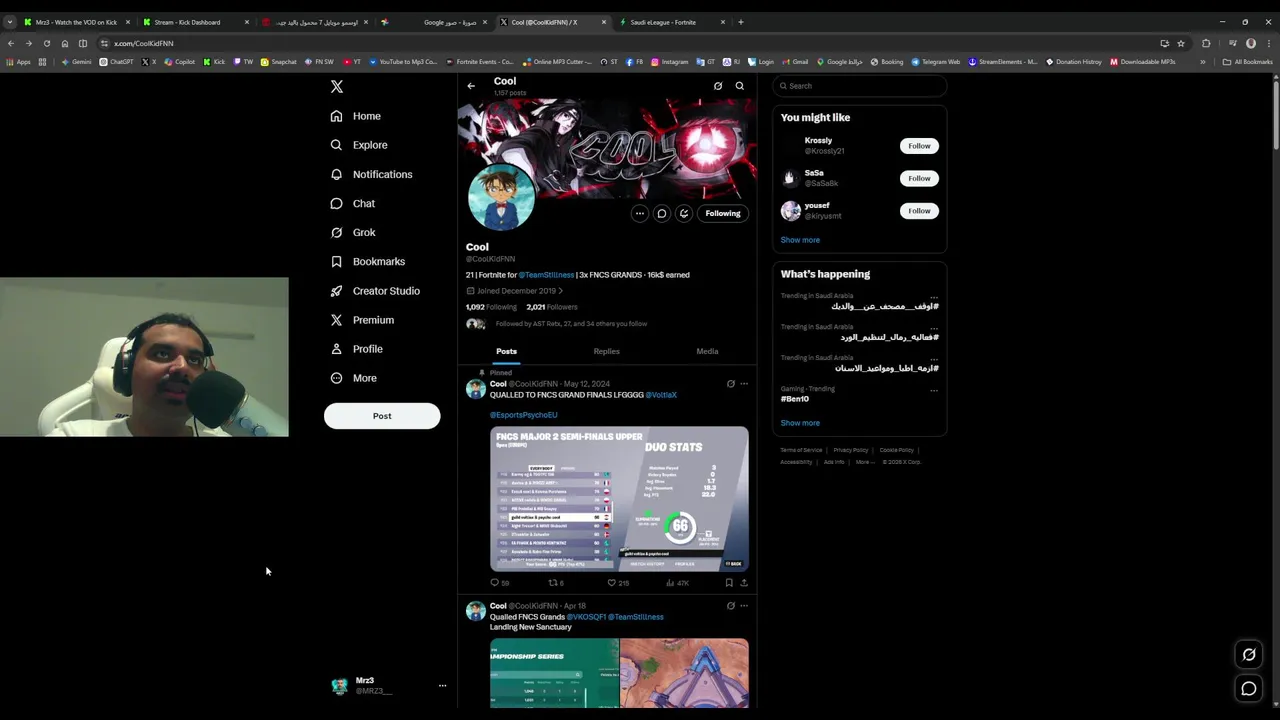Click the floating chat bubble button
1280x720 pixels.
coord(1249,688)
